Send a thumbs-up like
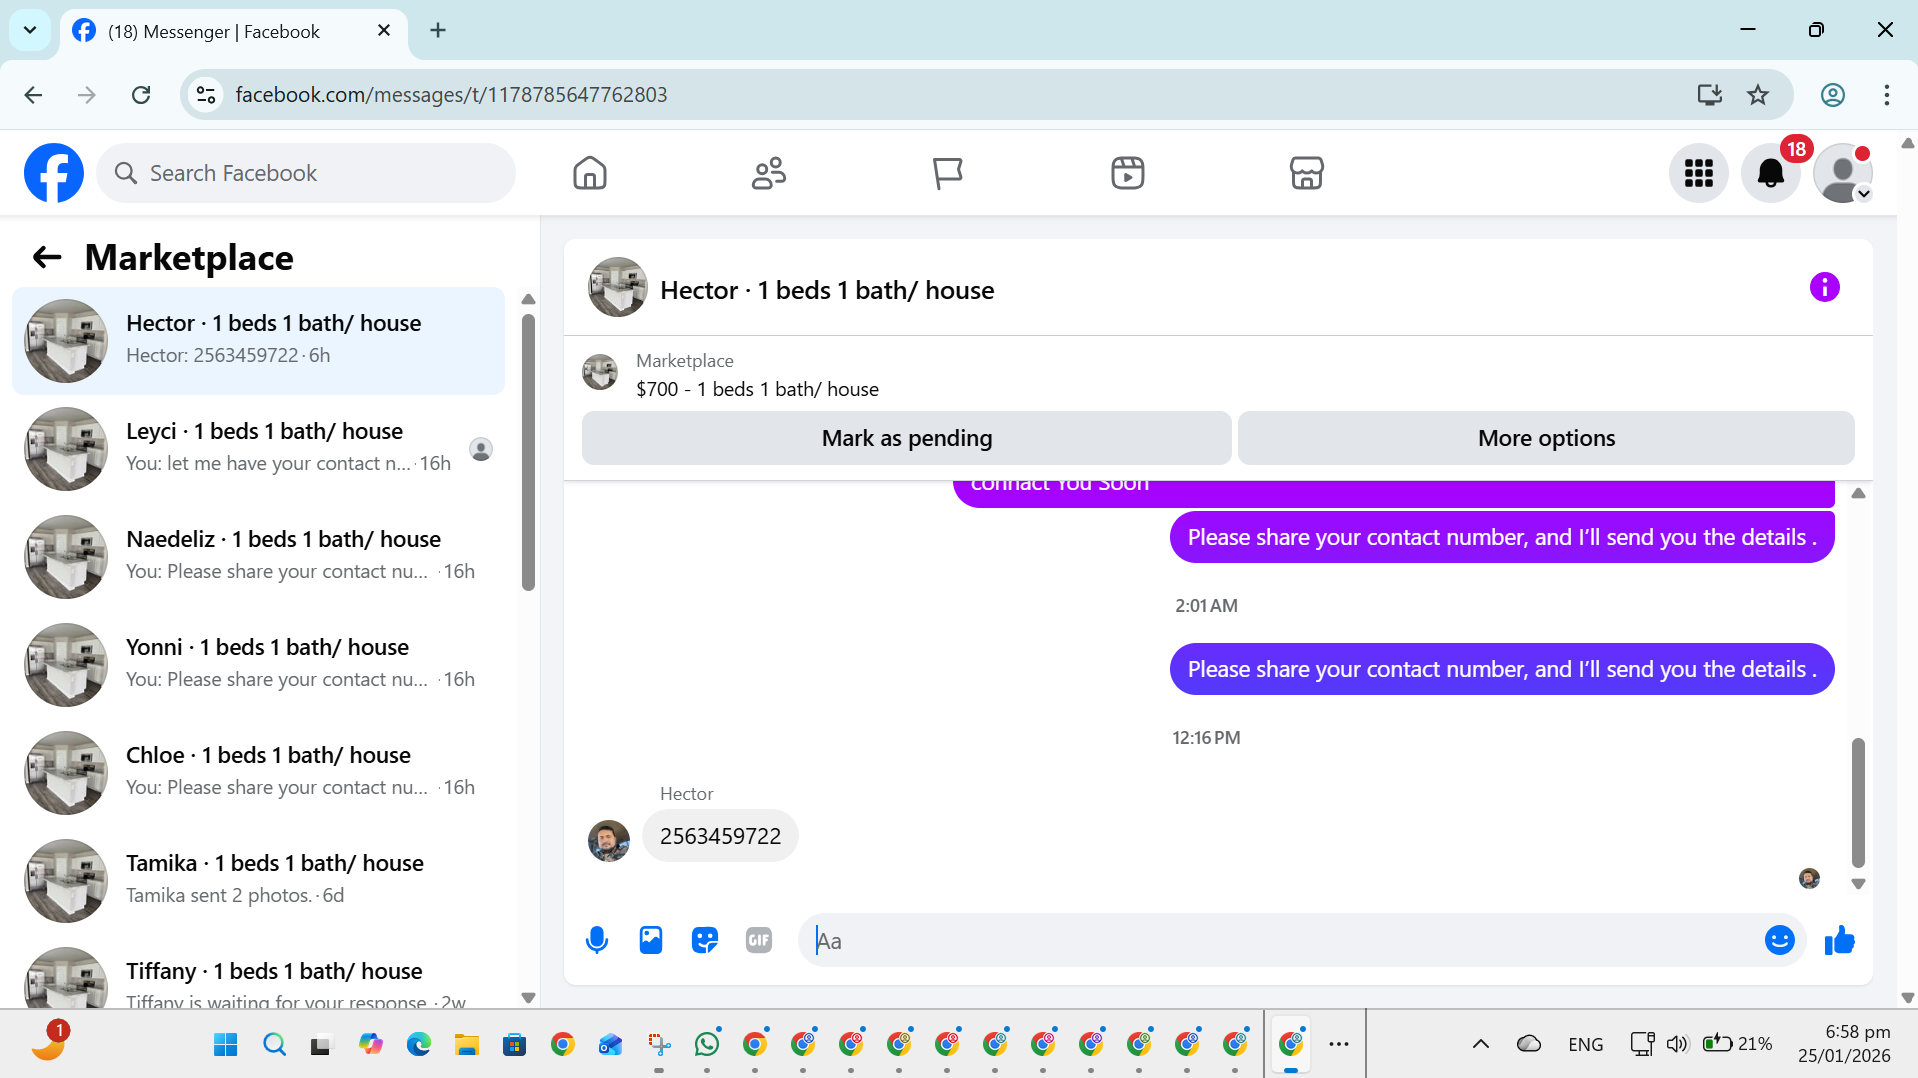 click(1839, 940)
